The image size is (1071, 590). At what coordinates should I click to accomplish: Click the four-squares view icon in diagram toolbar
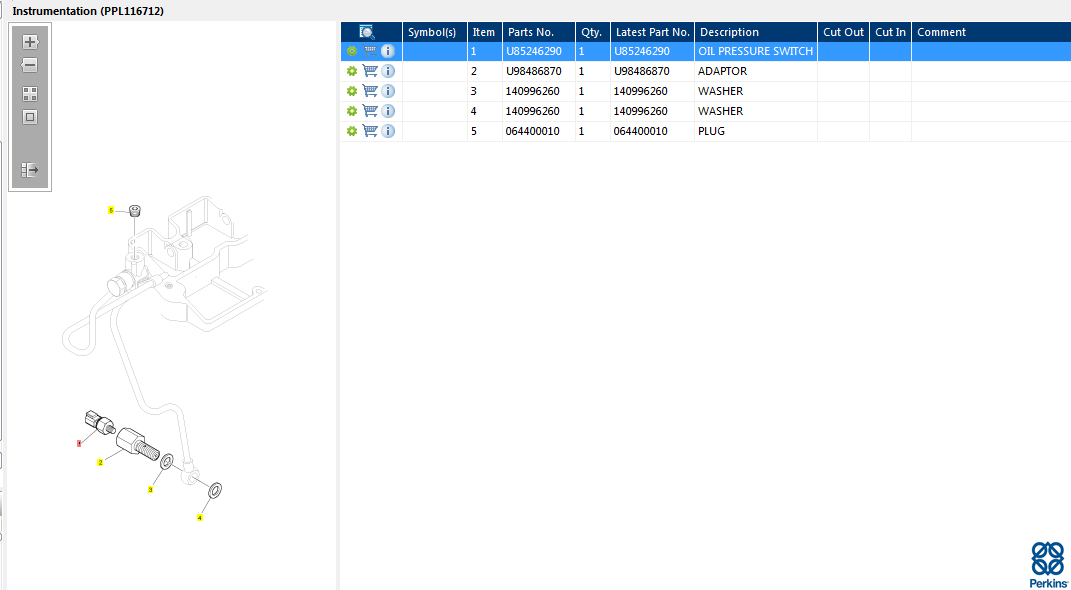pos(30,94)
